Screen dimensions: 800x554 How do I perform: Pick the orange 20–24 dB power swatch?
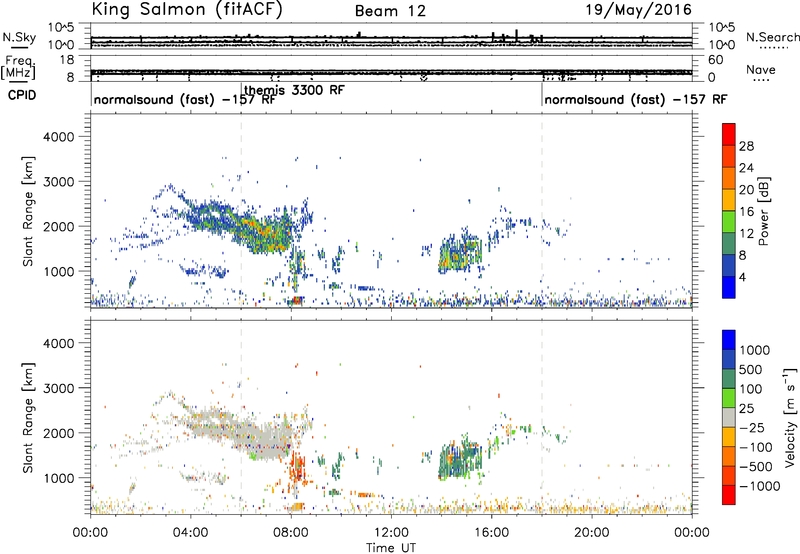(729, 178)
